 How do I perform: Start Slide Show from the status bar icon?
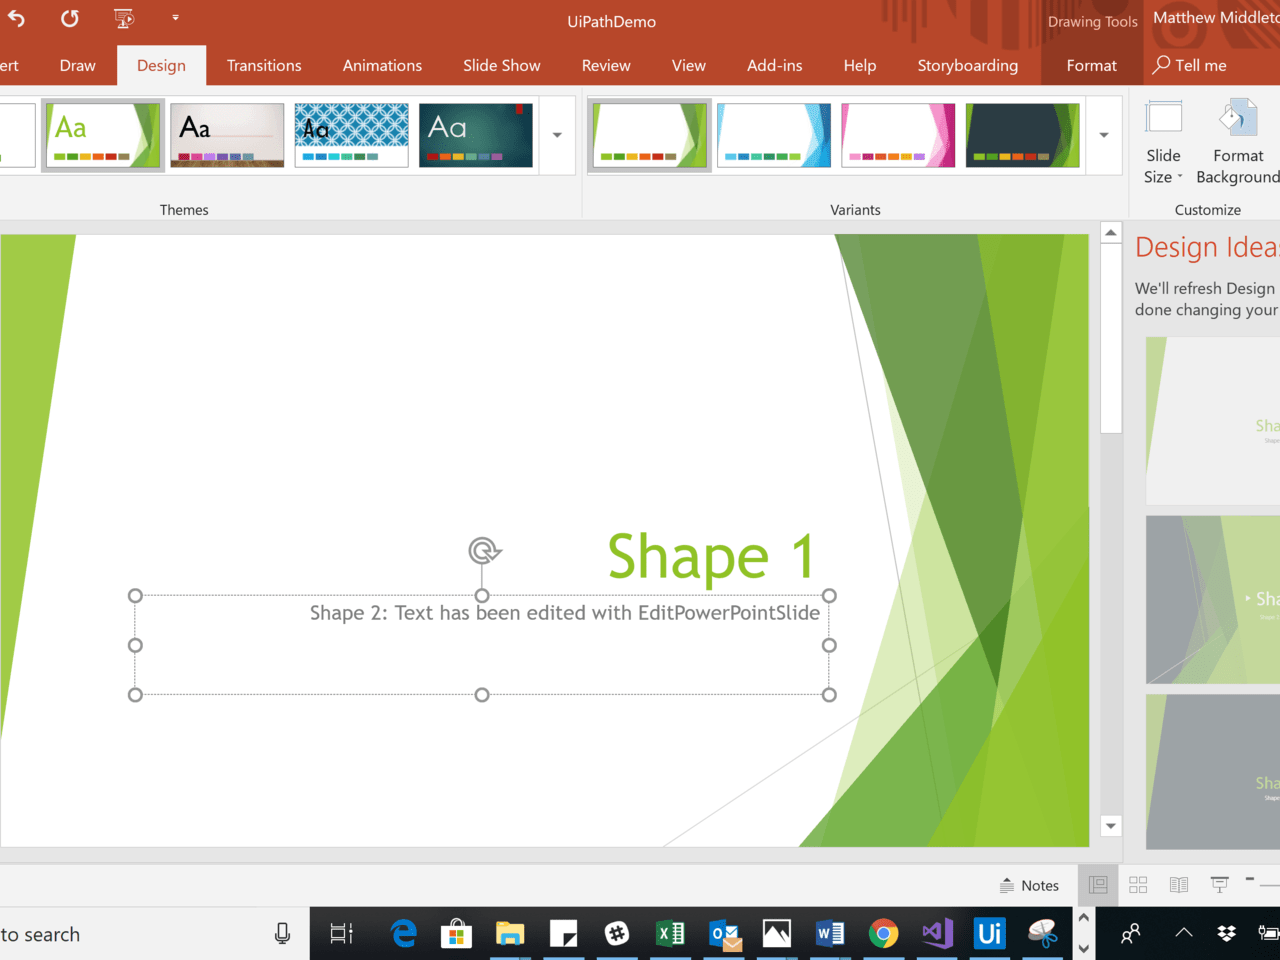[x=1218, y=884]
